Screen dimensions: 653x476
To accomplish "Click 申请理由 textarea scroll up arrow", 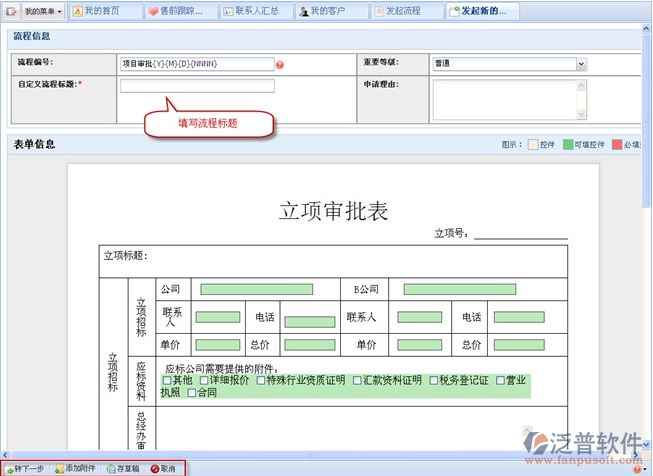I will coord(581,85).
